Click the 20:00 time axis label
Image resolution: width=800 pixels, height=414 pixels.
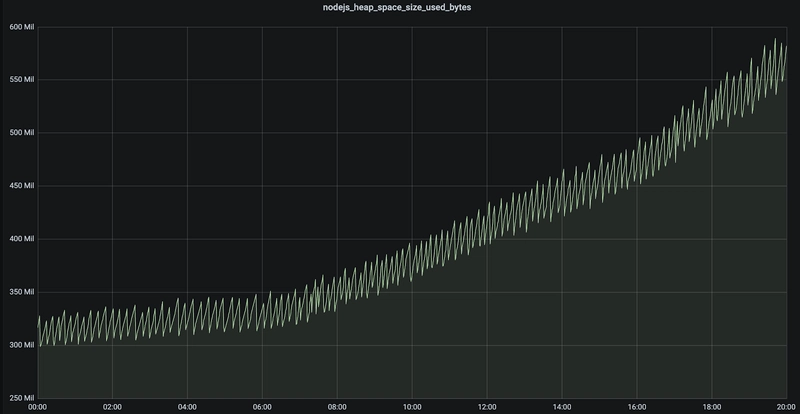point(782,408)
